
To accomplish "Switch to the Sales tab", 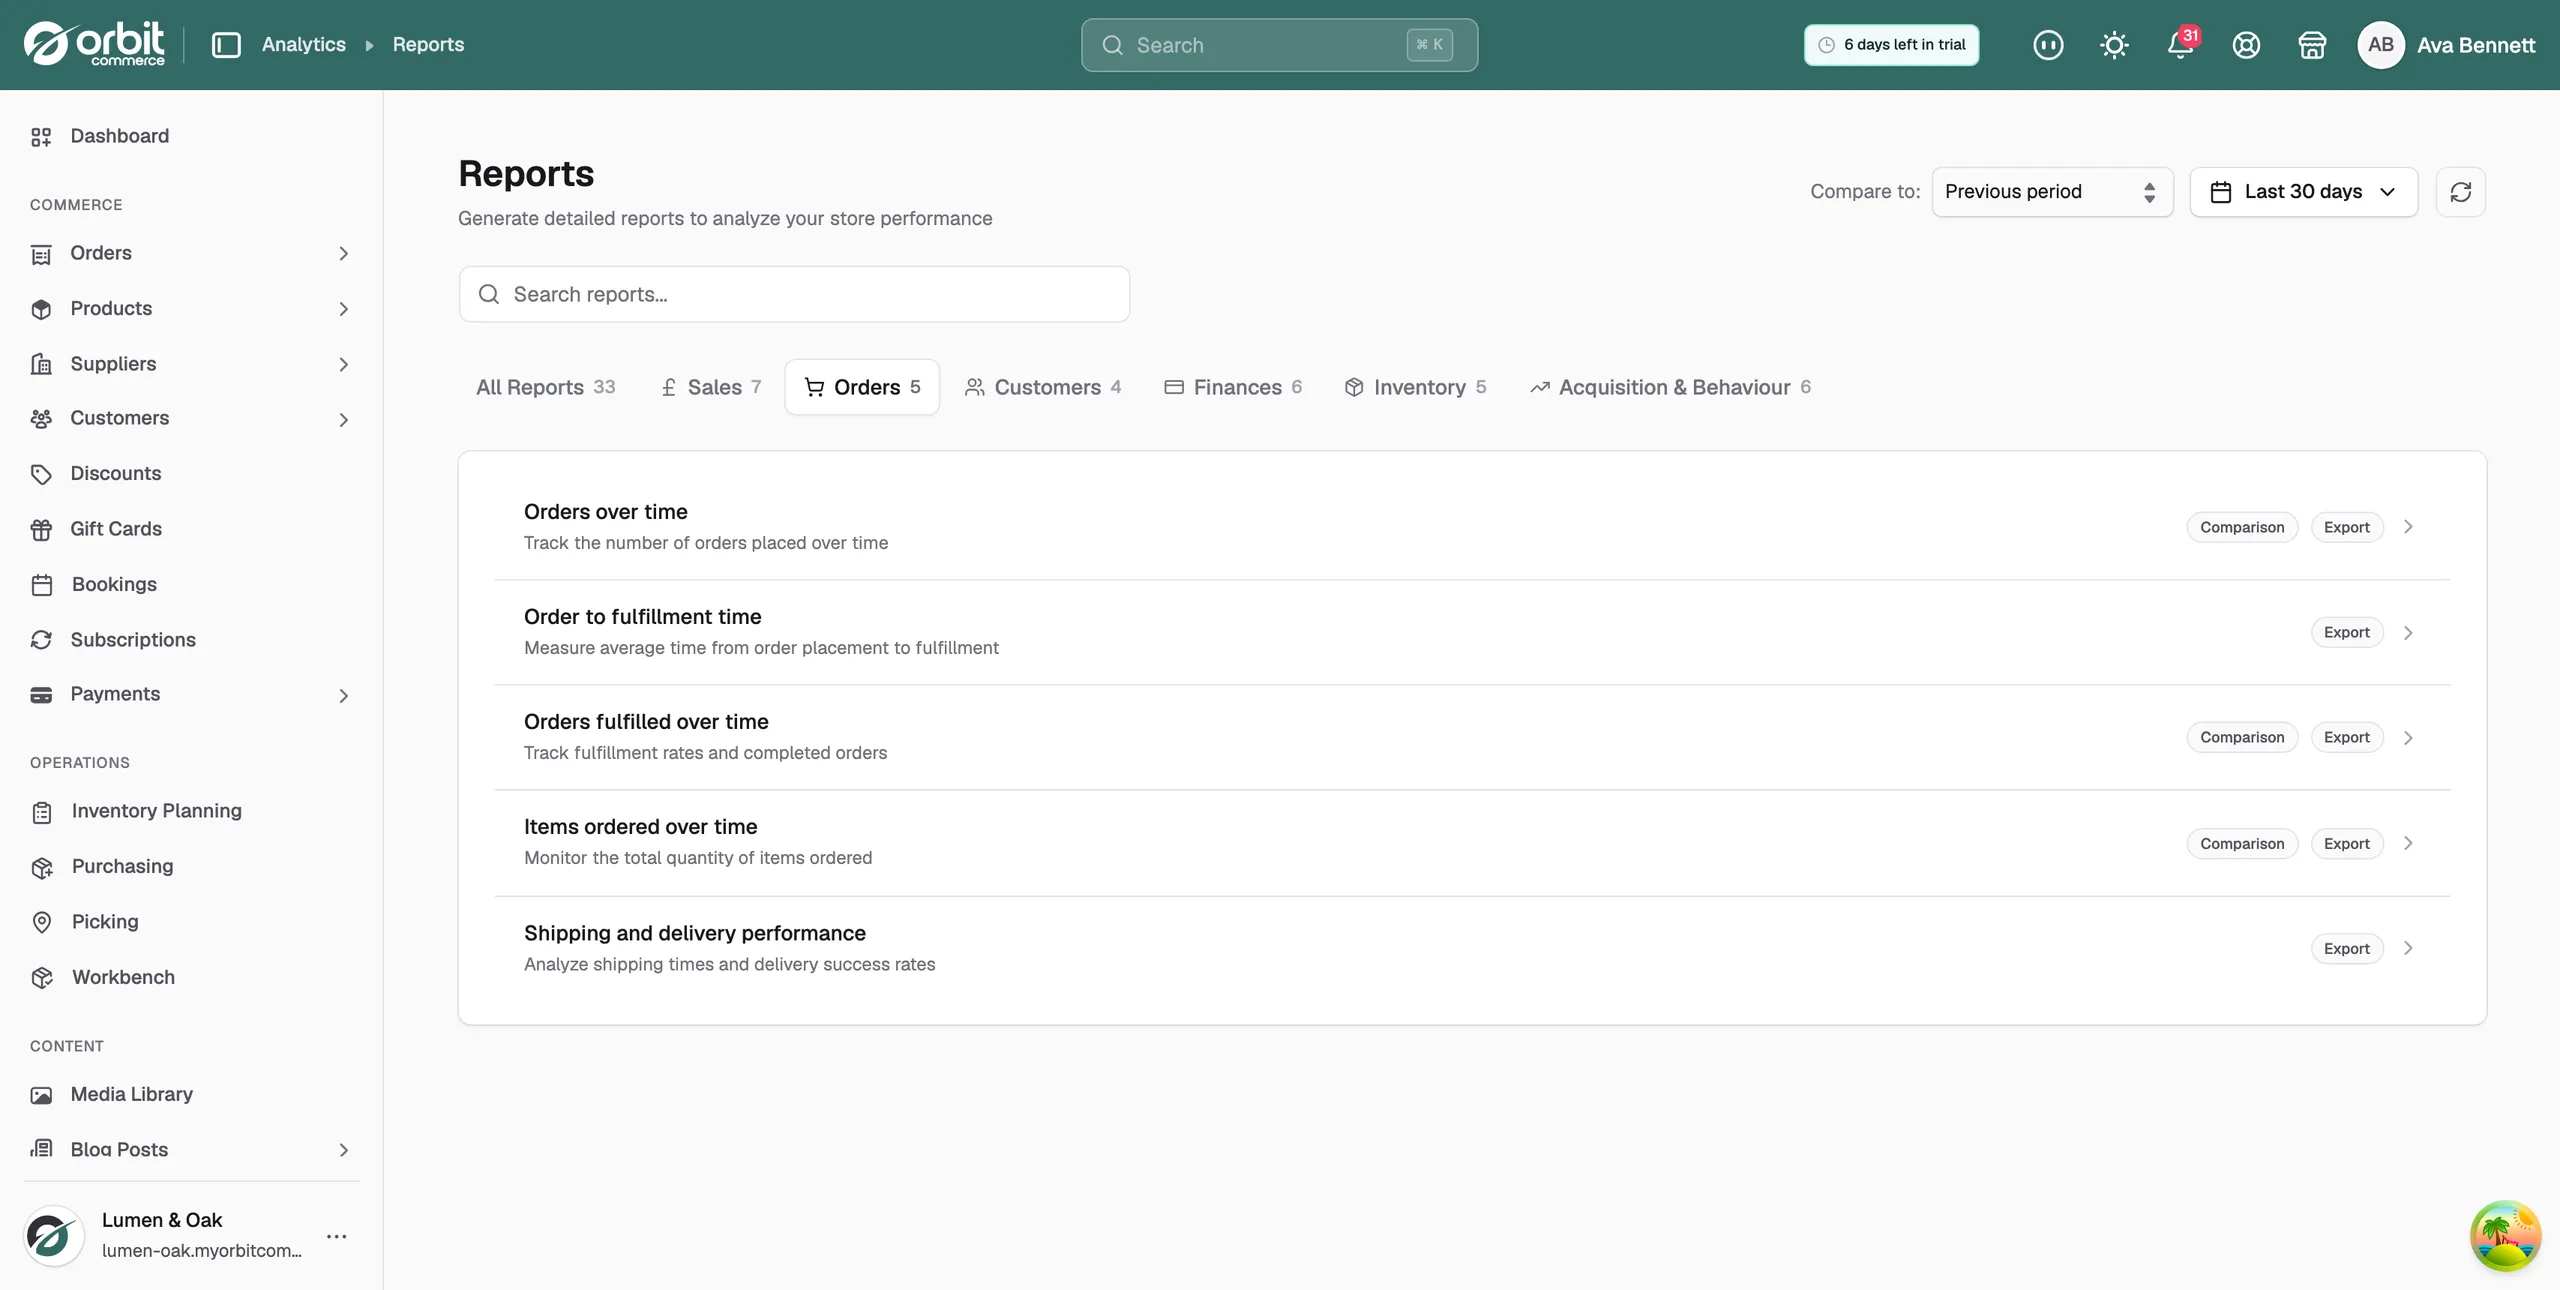I will [711, 387].
